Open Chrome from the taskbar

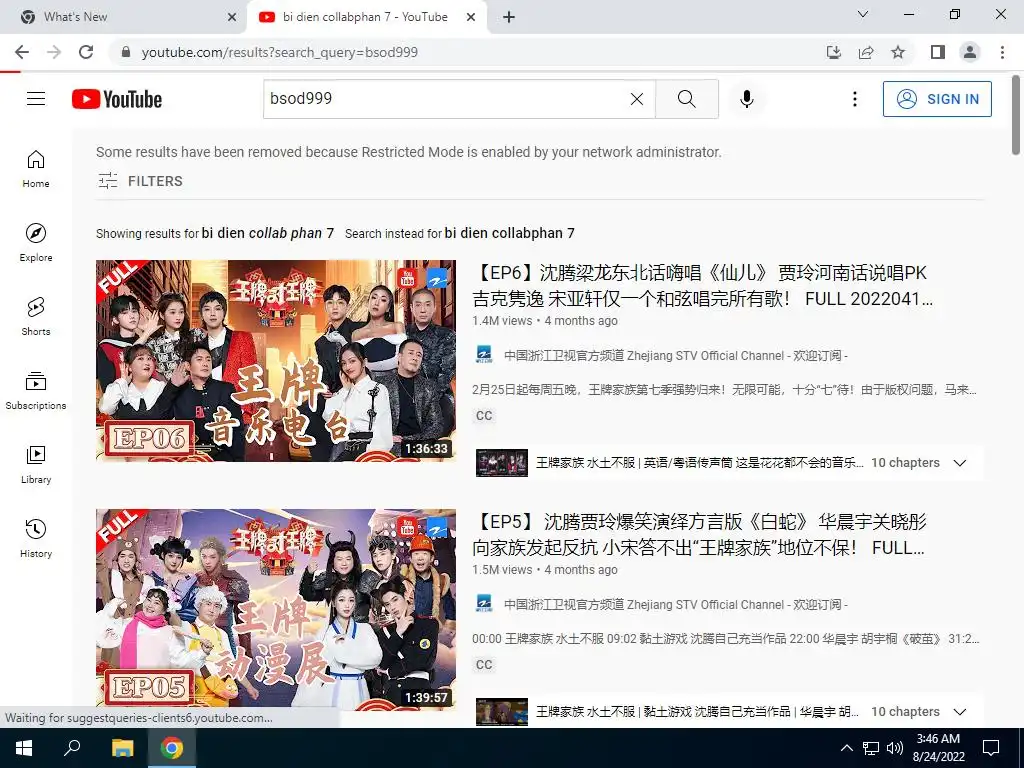(x=172, y=748)
